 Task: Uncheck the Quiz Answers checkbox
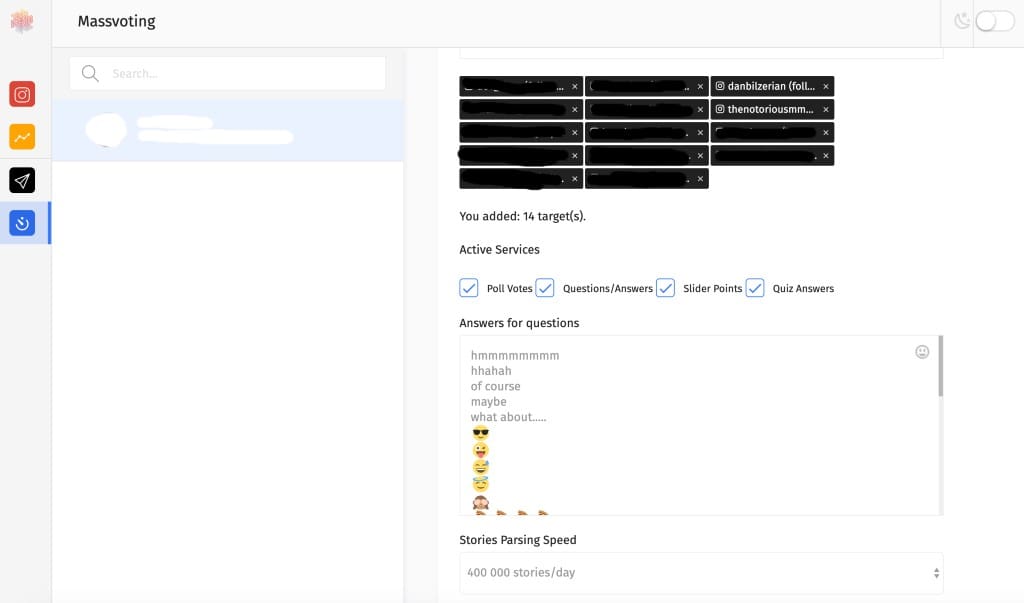tap(754, 288)
